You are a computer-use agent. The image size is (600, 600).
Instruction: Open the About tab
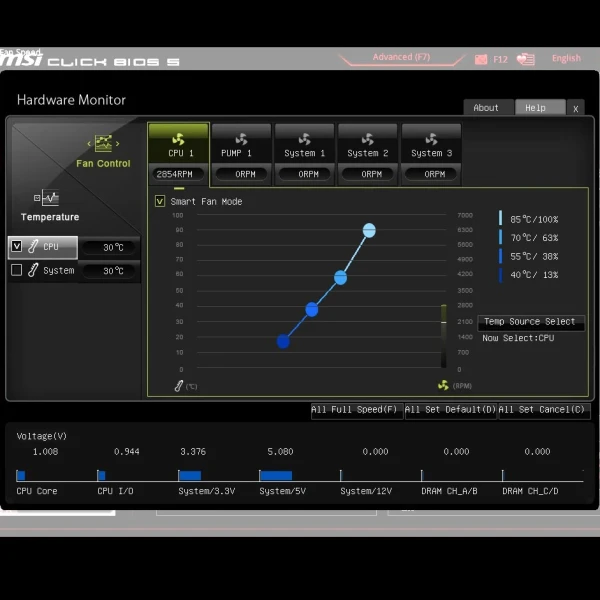pyautogui.click(x=488, y=107)
